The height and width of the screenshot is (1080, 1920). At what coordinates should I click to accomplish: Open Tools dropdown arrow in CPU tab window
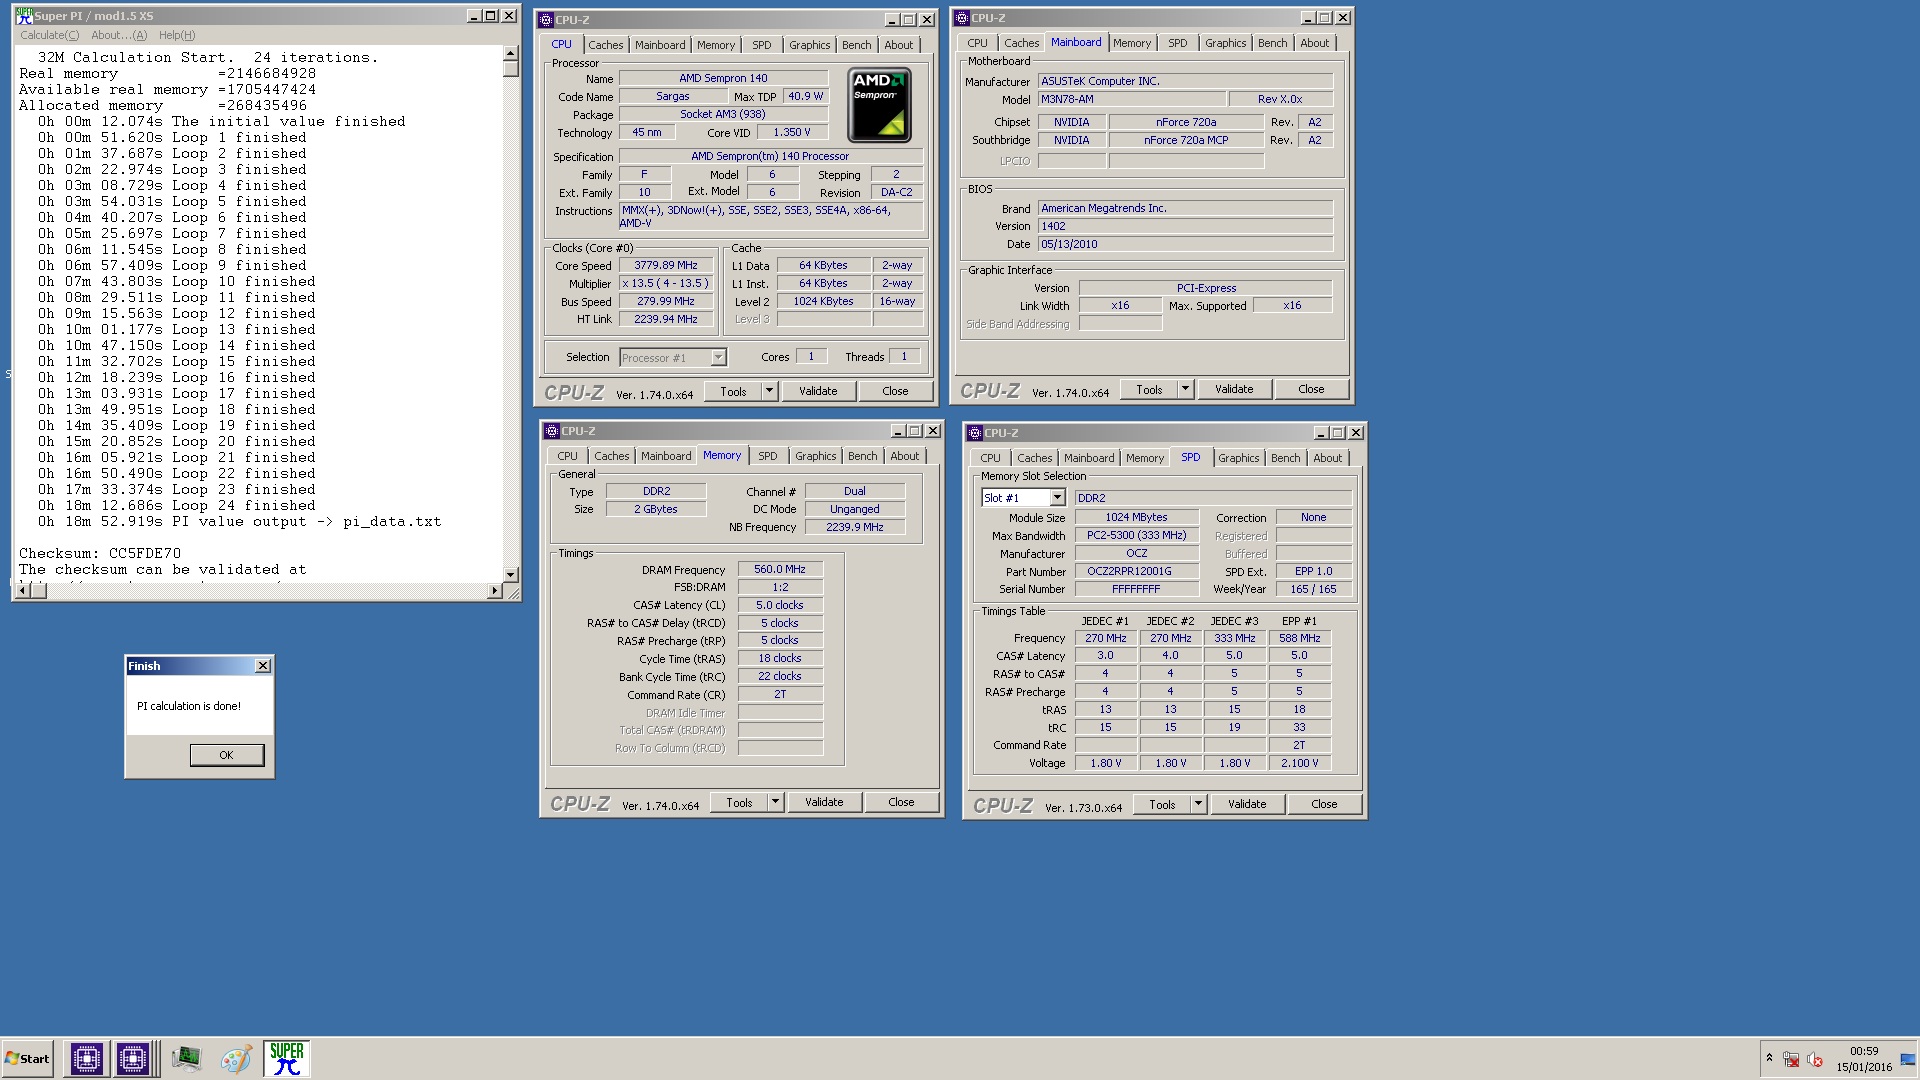[x=770, y=392]
